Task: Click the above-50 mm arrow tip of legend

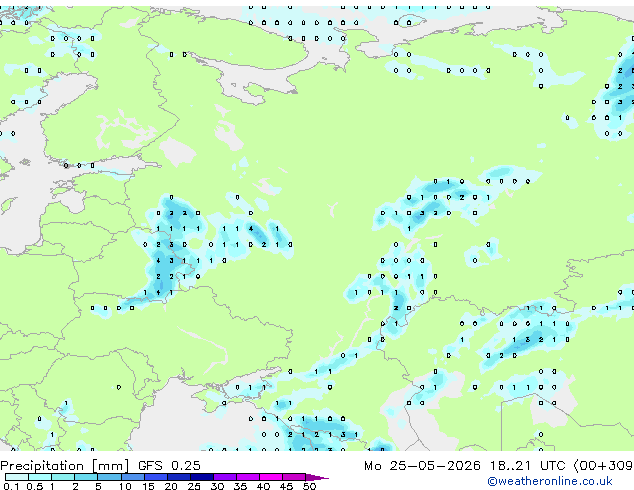Action: tap(317, 477)
